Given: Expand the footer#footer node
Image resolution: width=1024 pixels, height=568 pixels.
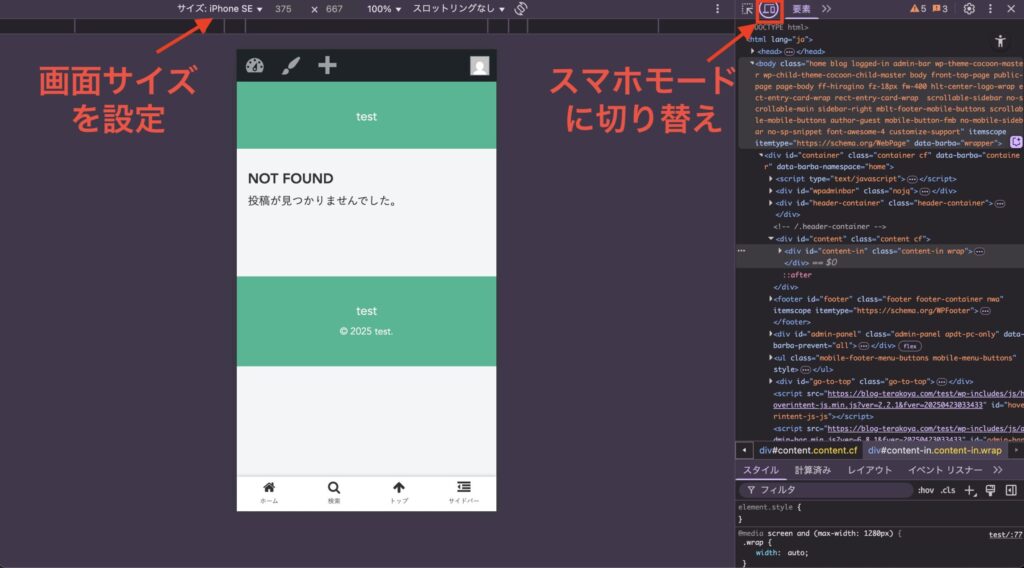Looking at the screenshot, I should [771, 298].
